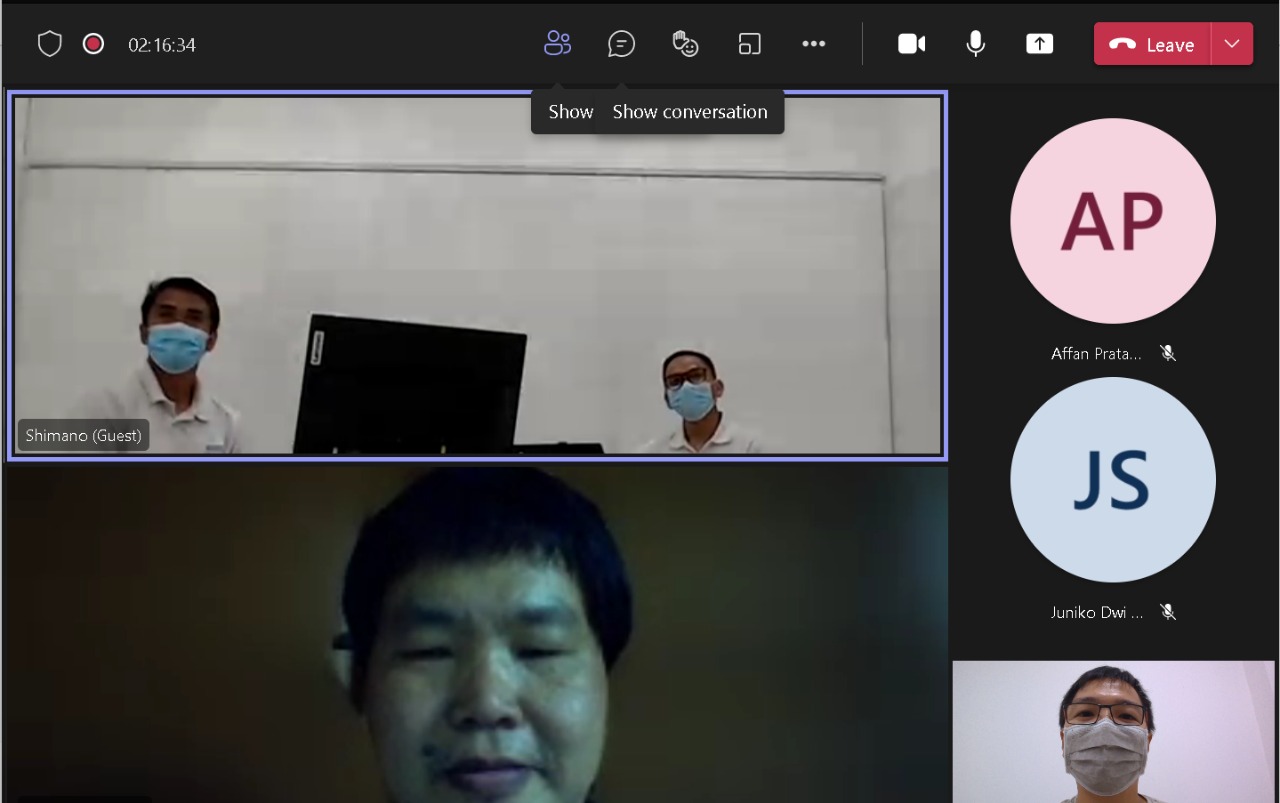Click the self-view video thumbnail
1280x803 pixels.
(1113, 731)
